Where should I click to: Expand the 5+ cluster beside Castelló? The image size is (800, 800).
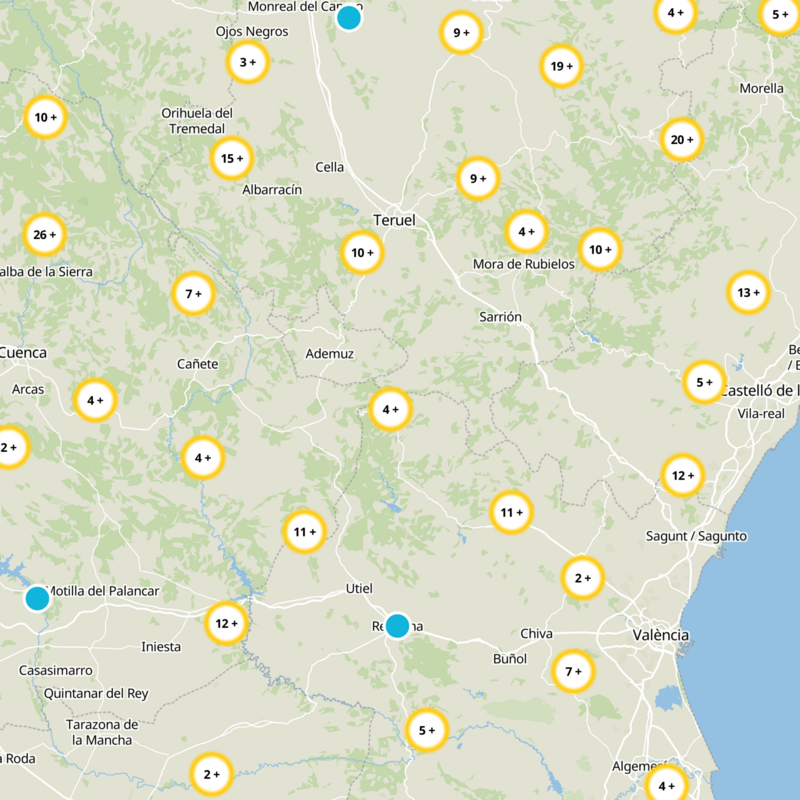tap(704, 382)
